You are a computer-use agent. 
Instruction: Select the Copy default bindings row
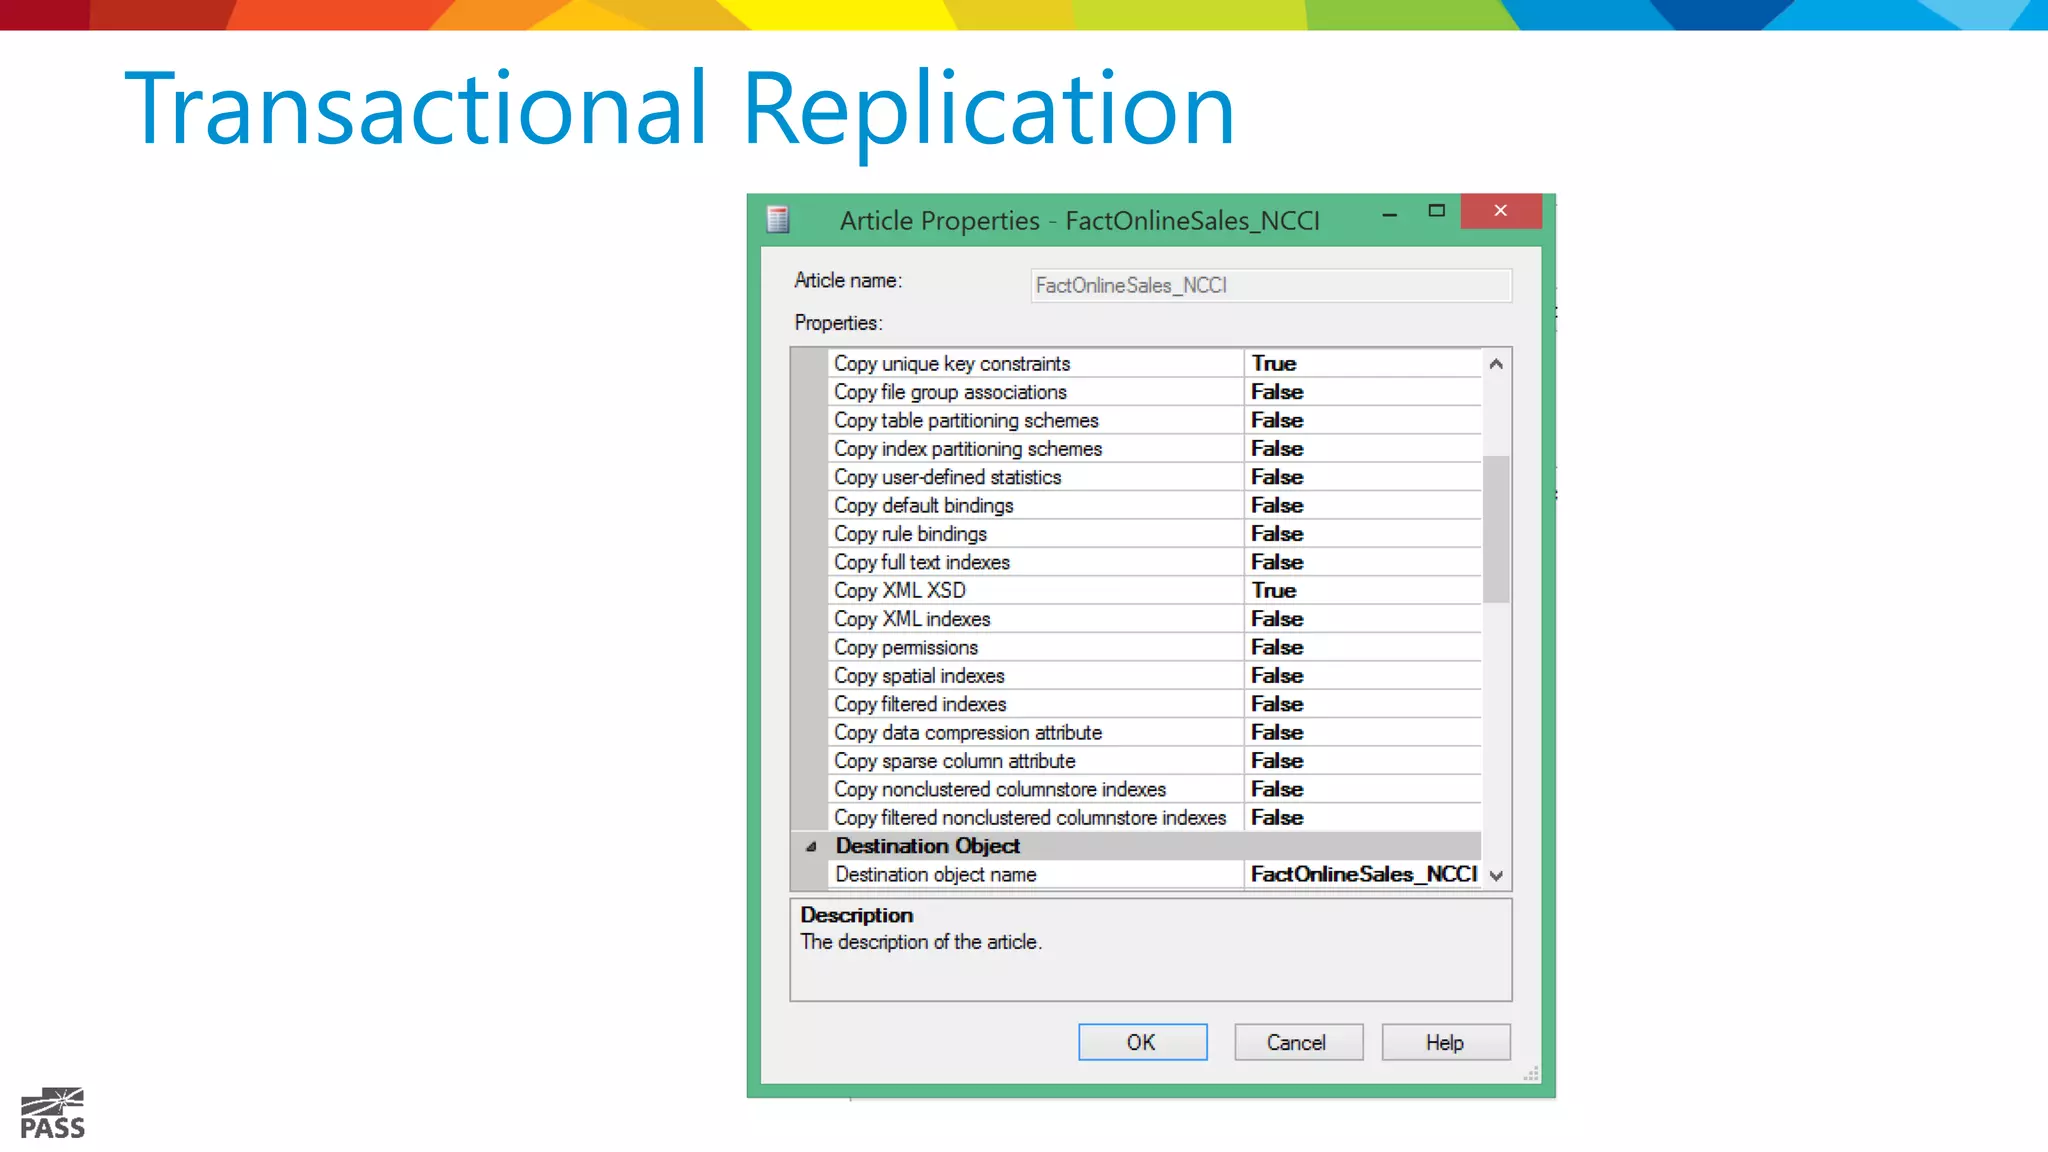[x=1155, y=505]
